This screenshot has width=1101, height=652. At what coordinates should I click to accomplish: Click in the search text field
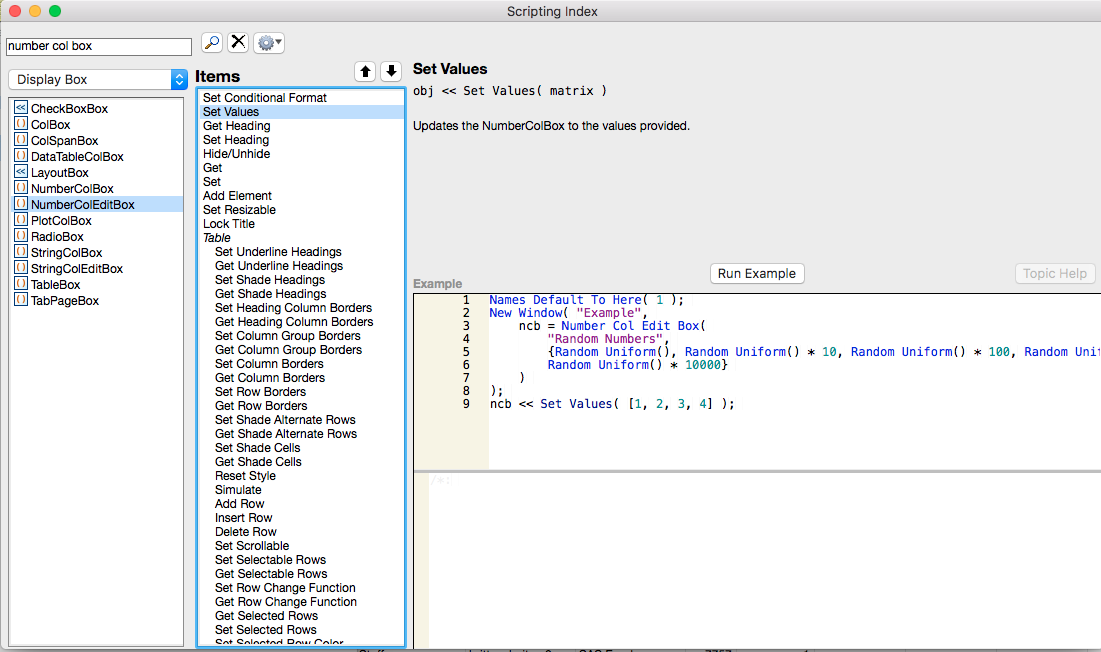click(x=98, y=46)
